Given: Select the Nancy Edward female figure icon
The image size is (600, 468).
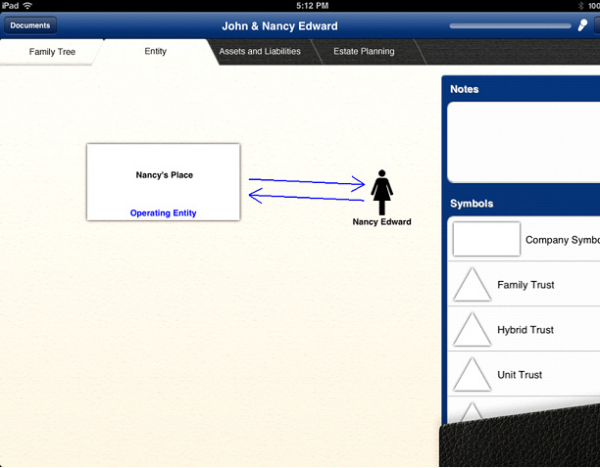Looking at the screenshot, I should click(382, 192).
